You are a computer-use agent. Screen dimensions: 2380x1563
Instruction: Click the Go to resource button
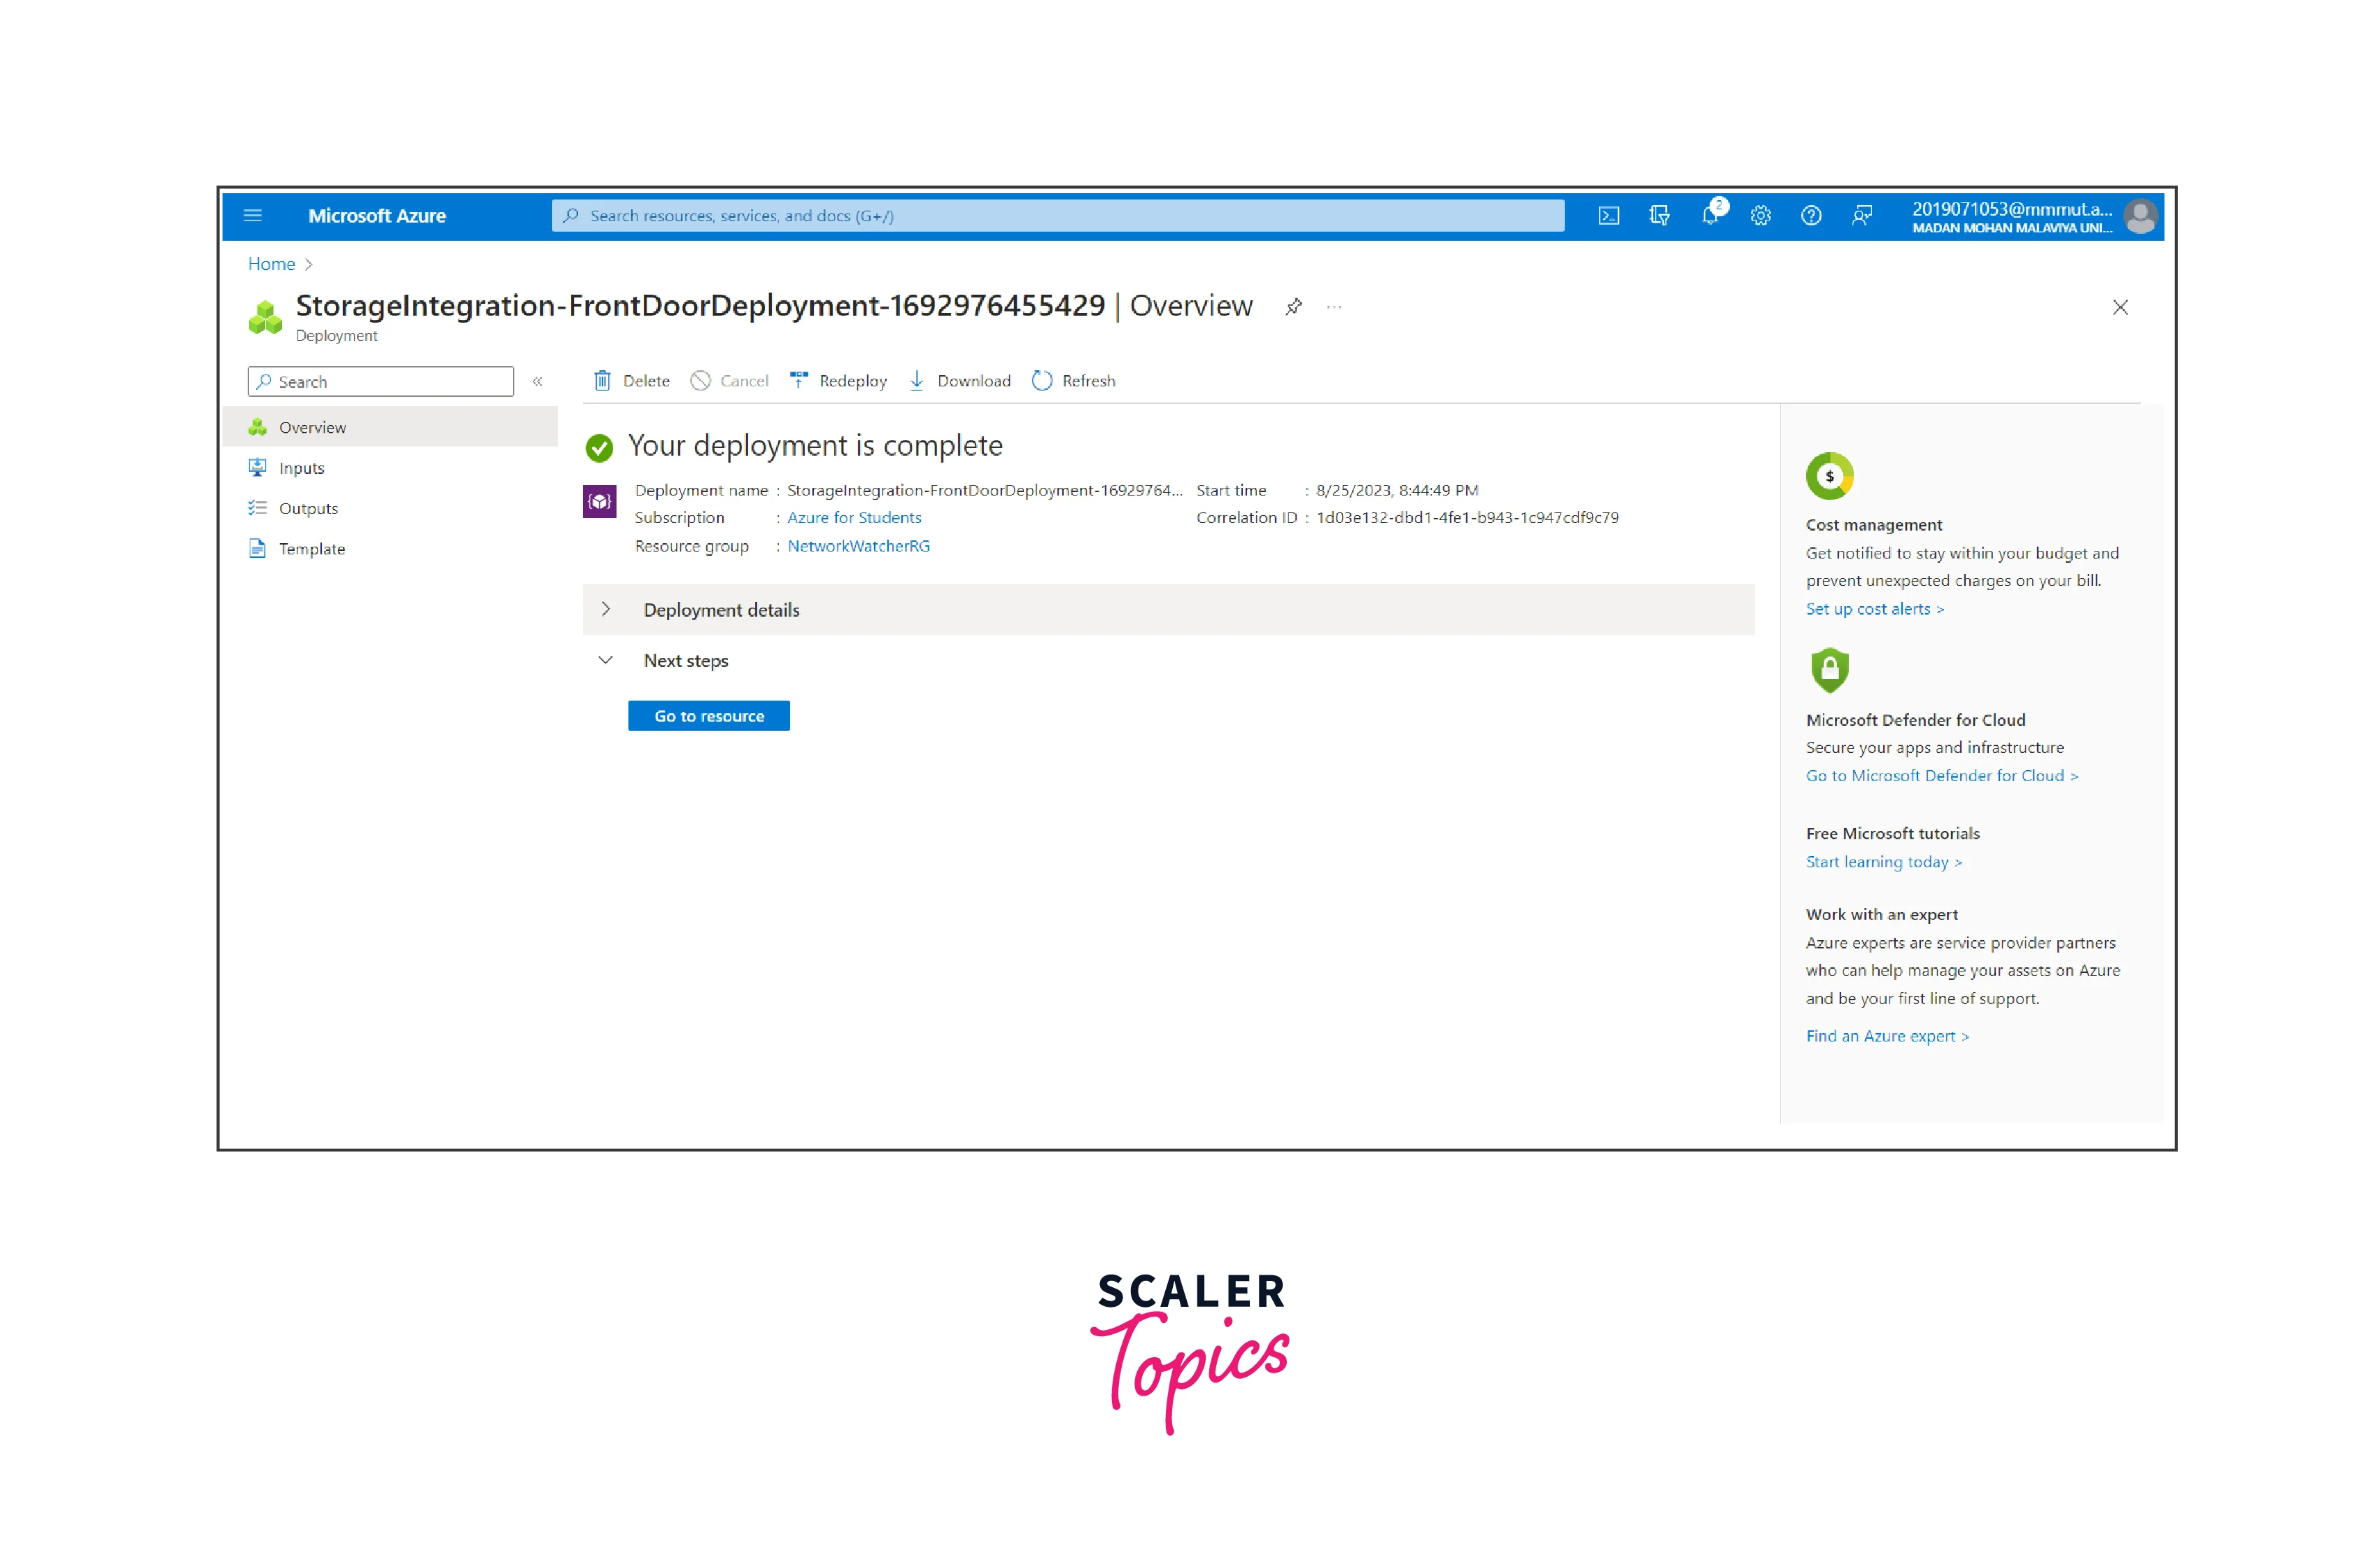tap(708, 716)
